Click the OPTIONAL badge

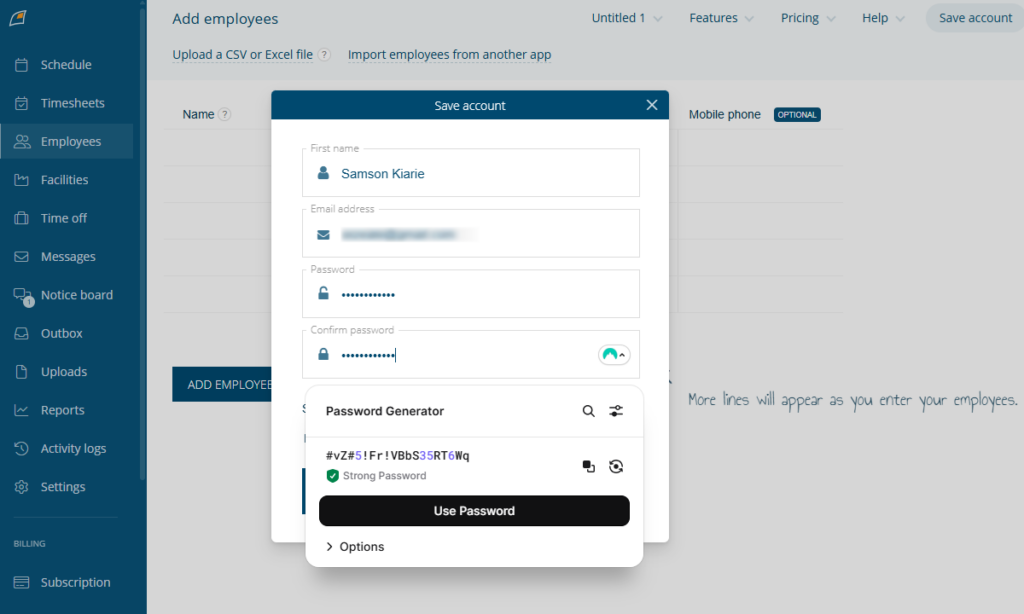click(x=797, y=114)
